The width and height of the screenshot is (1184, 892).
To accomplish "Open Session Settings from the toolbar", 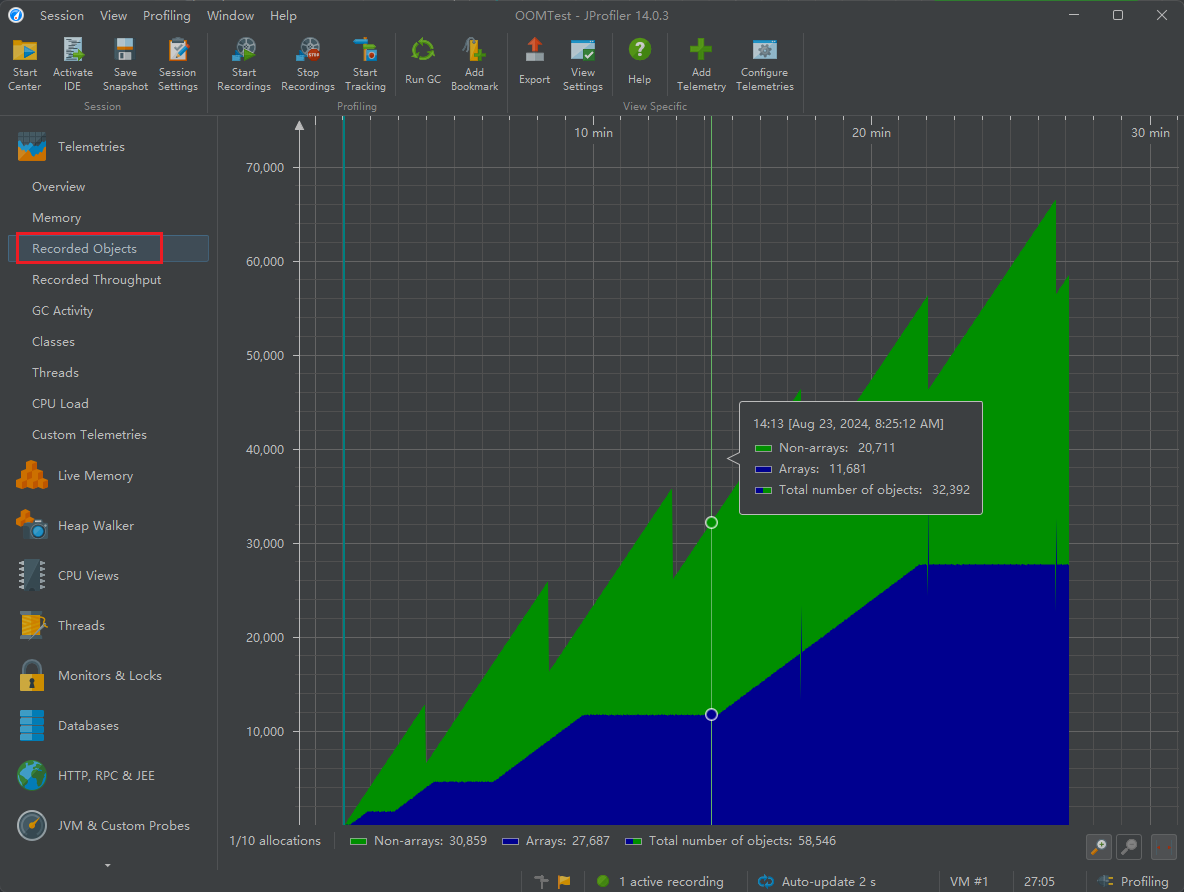I will click(x=177, y=64).
